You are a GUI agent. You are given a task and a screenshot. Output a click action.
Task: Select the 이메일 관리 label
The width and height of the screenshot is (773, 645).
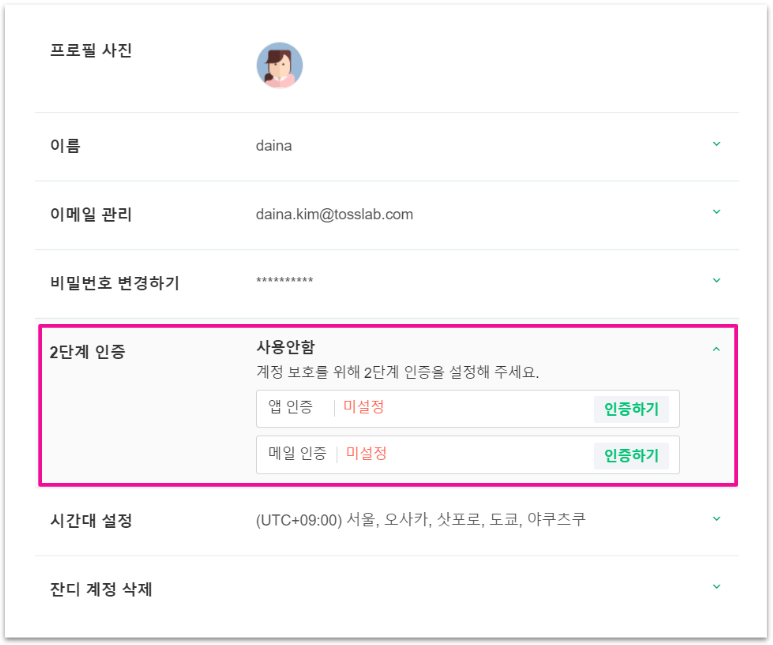(x=91, y=214)
